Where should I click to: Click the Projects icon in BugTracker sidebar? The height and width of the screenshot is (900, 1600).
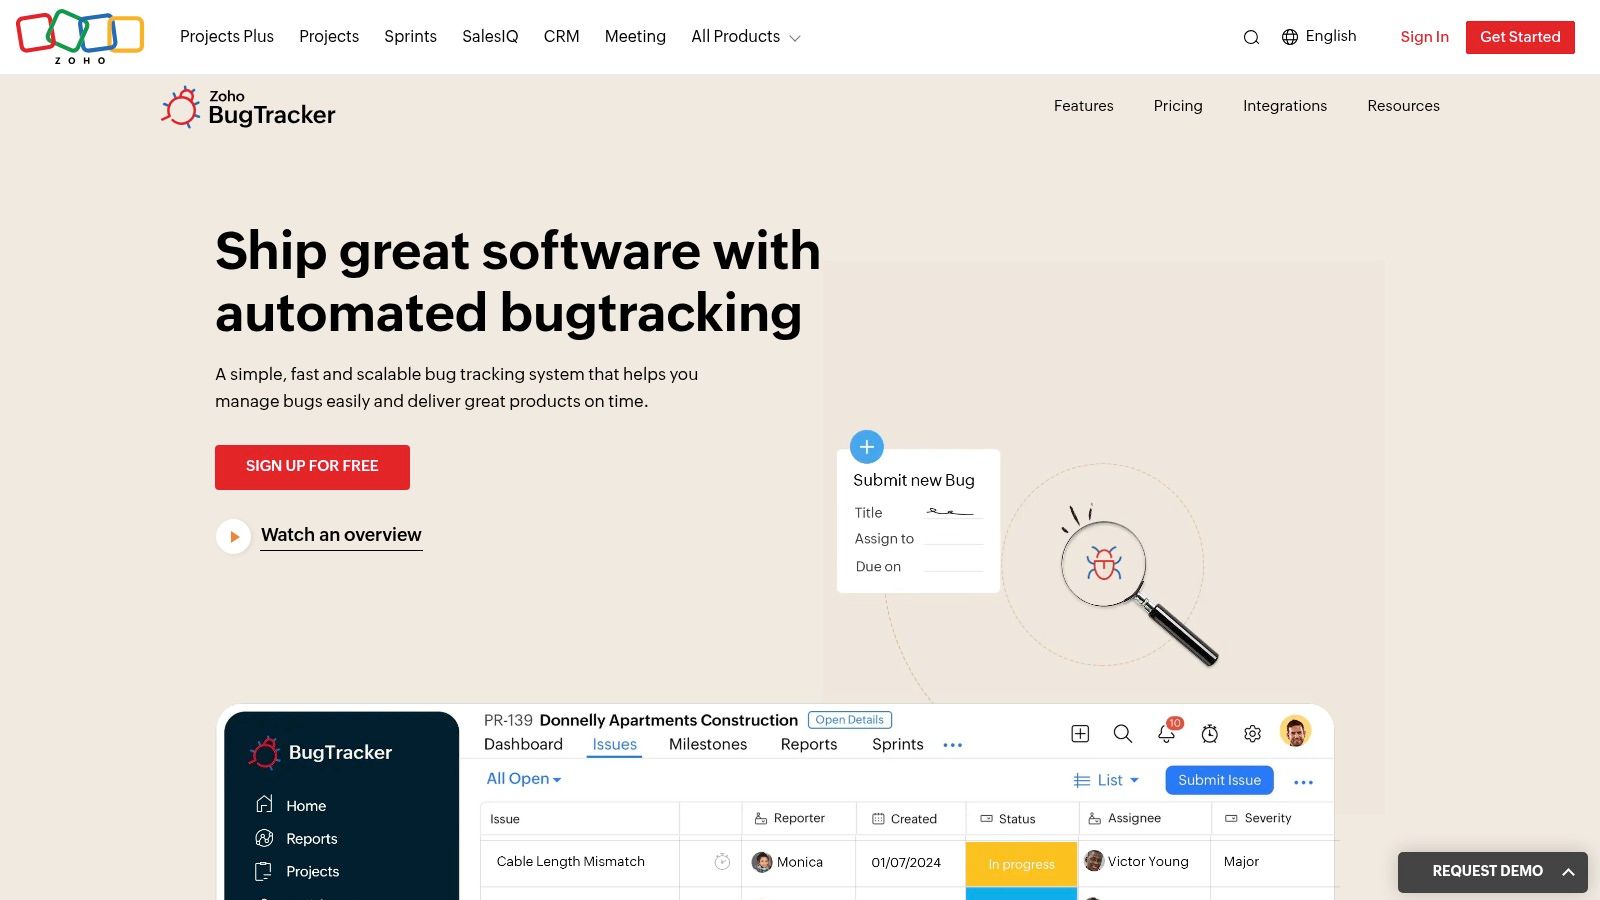[264, 871]
